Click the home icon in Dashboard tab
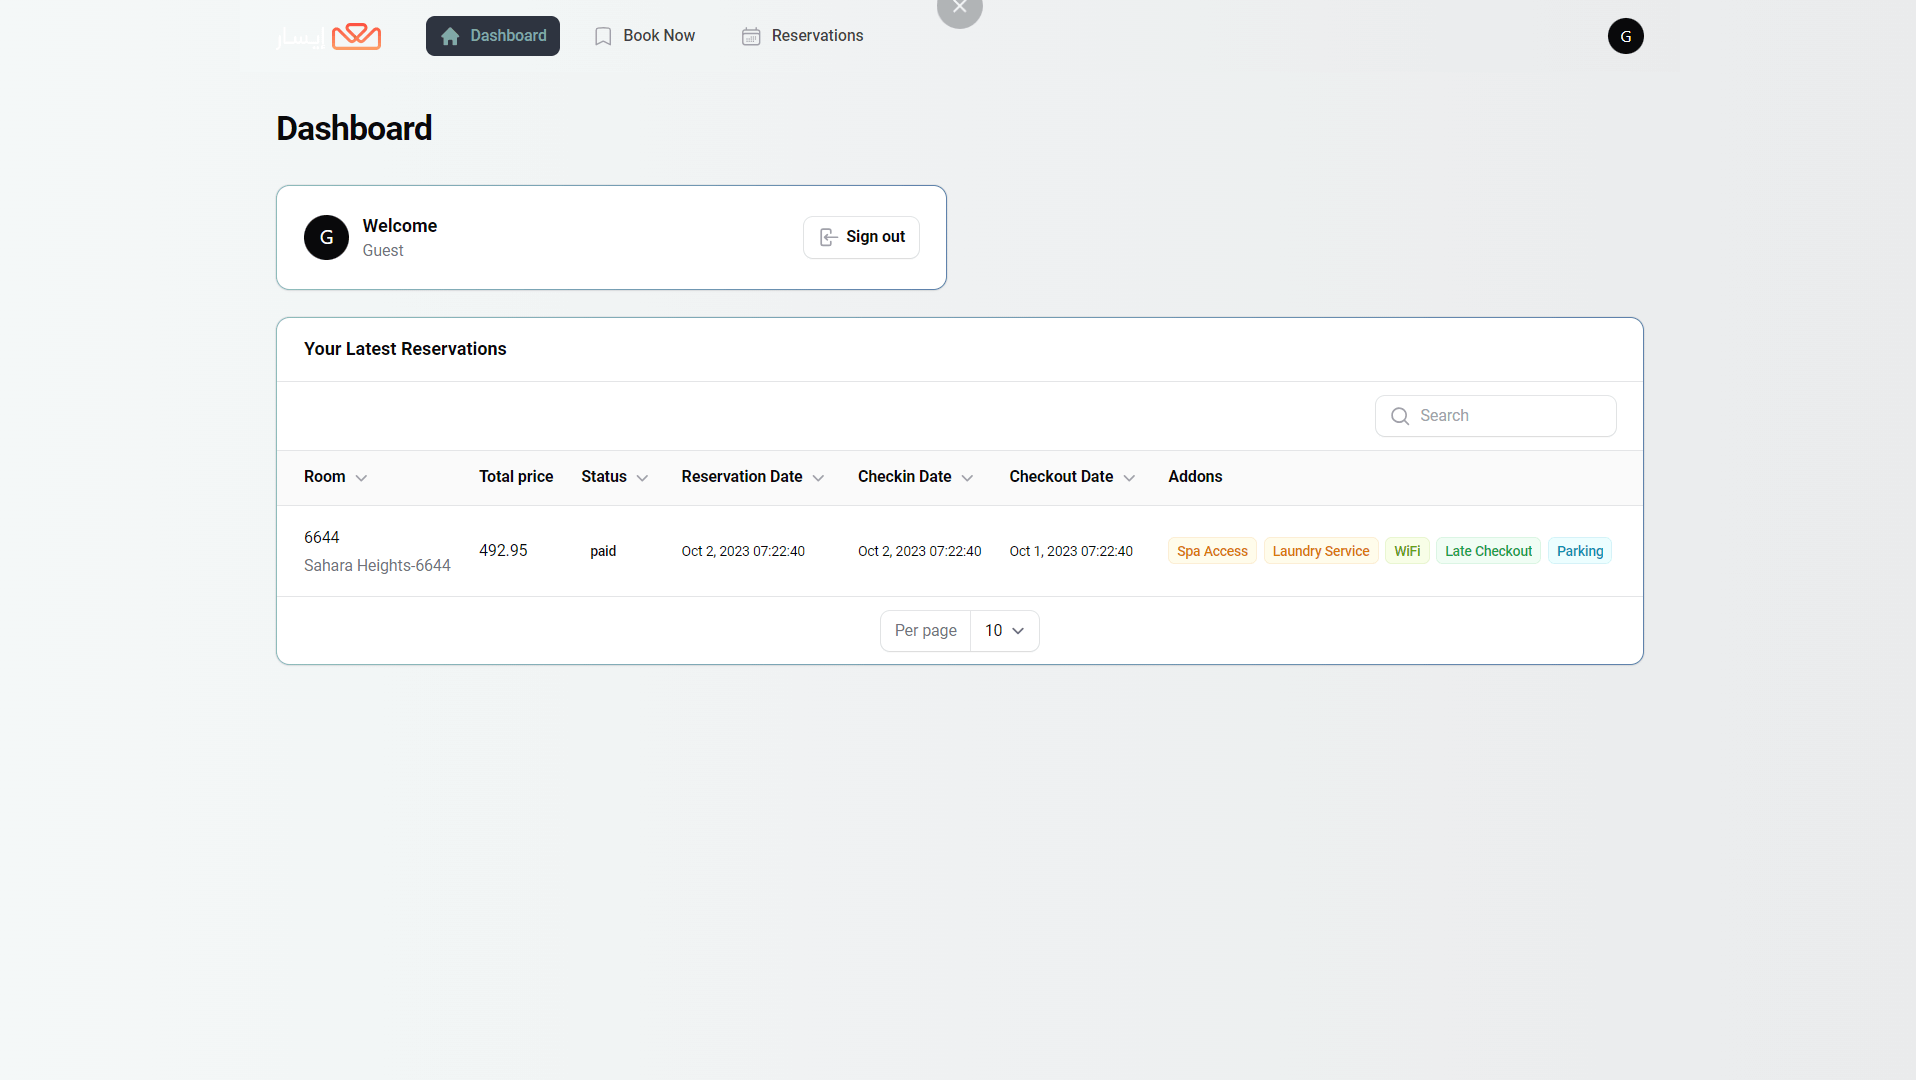Screen dimensions: 1916x1080 [x=450, y=37]
